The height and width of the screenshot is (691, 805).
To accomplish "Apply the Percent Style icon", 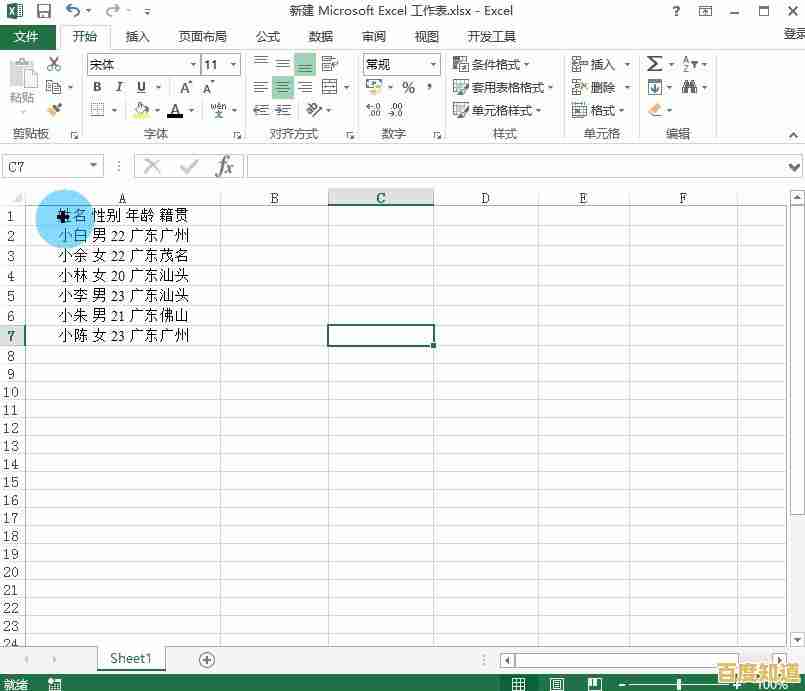I will click(x=410, y=88).
